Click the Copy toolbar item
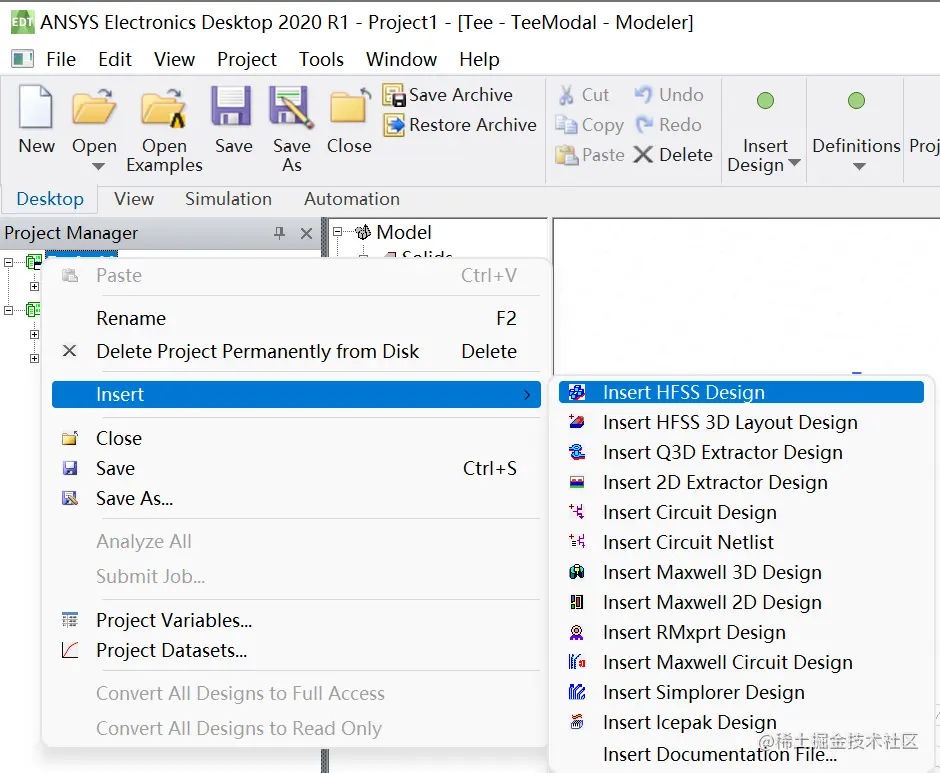The image size is (940, 773). click(x=589, y=125)
